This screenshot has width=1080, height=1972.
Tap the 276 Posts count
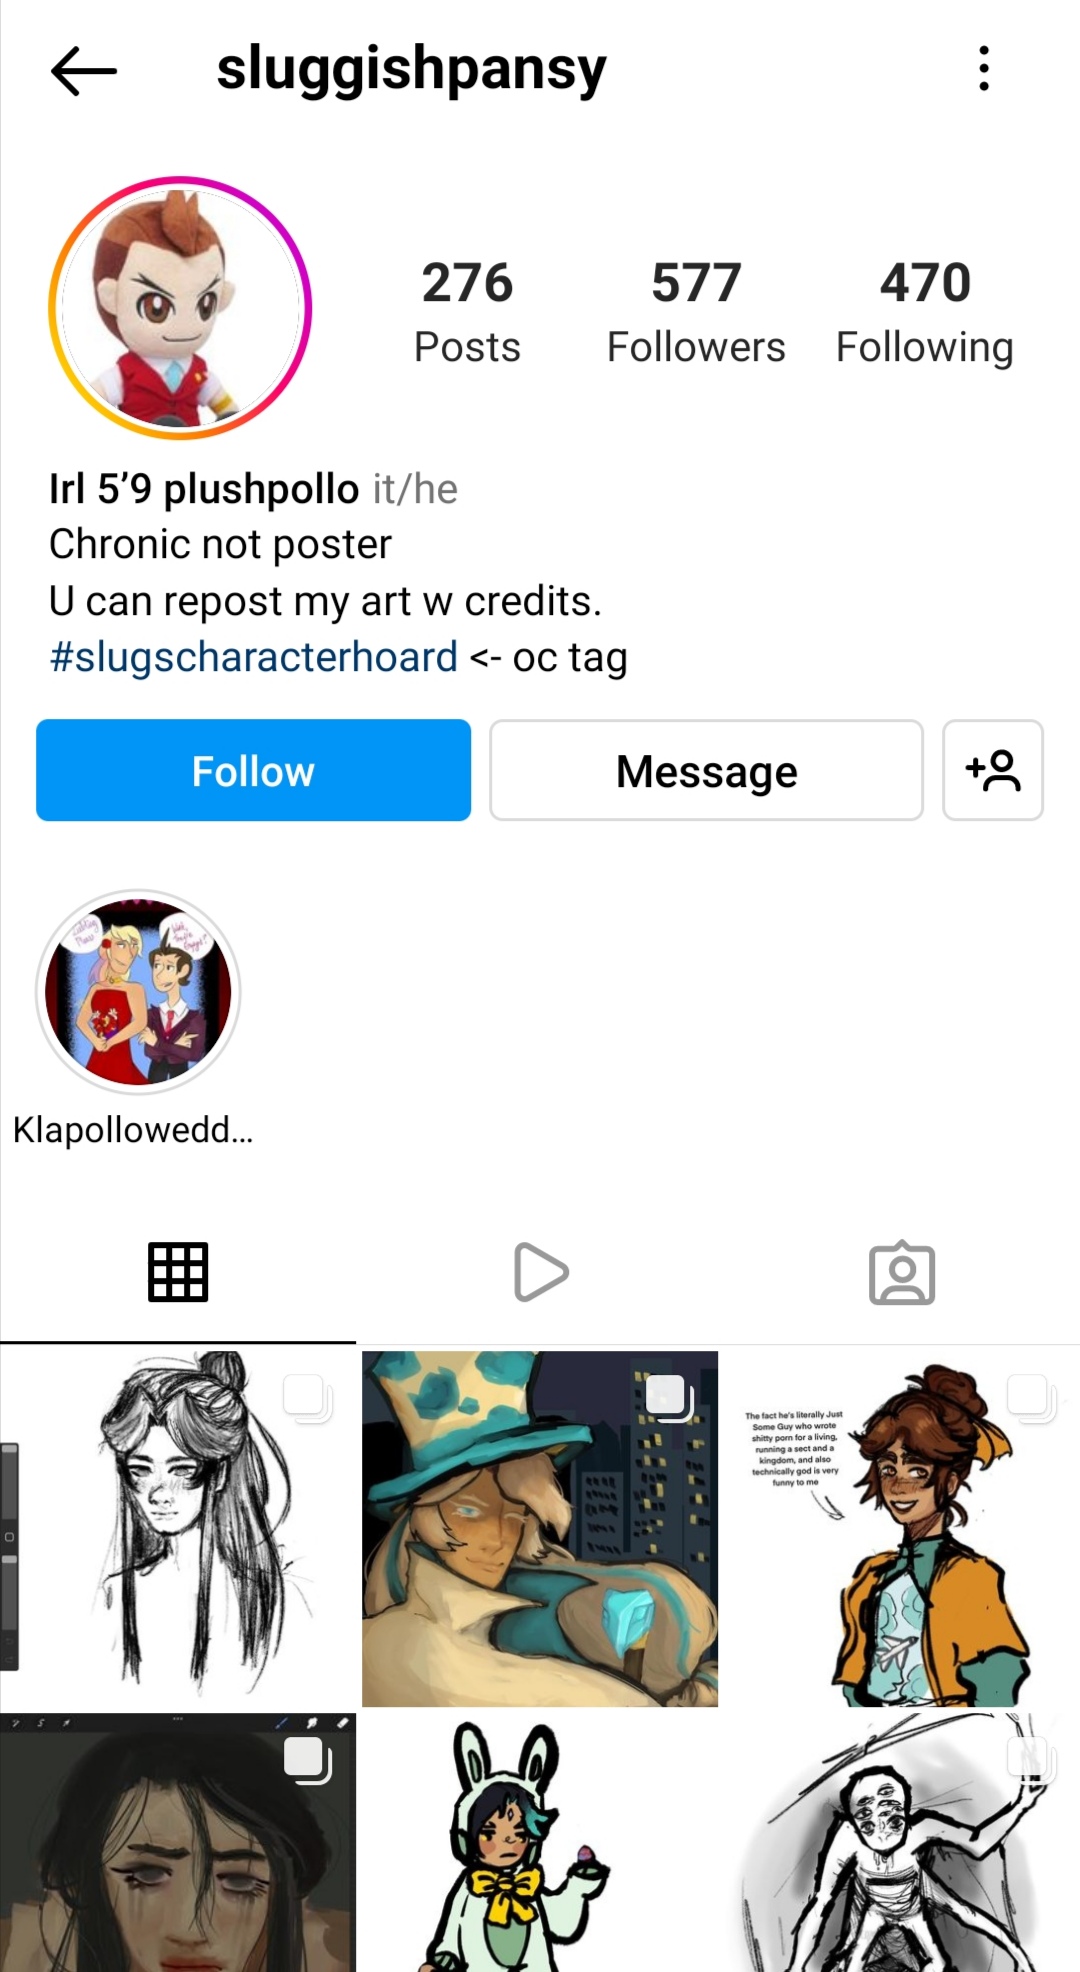[467, 312]
